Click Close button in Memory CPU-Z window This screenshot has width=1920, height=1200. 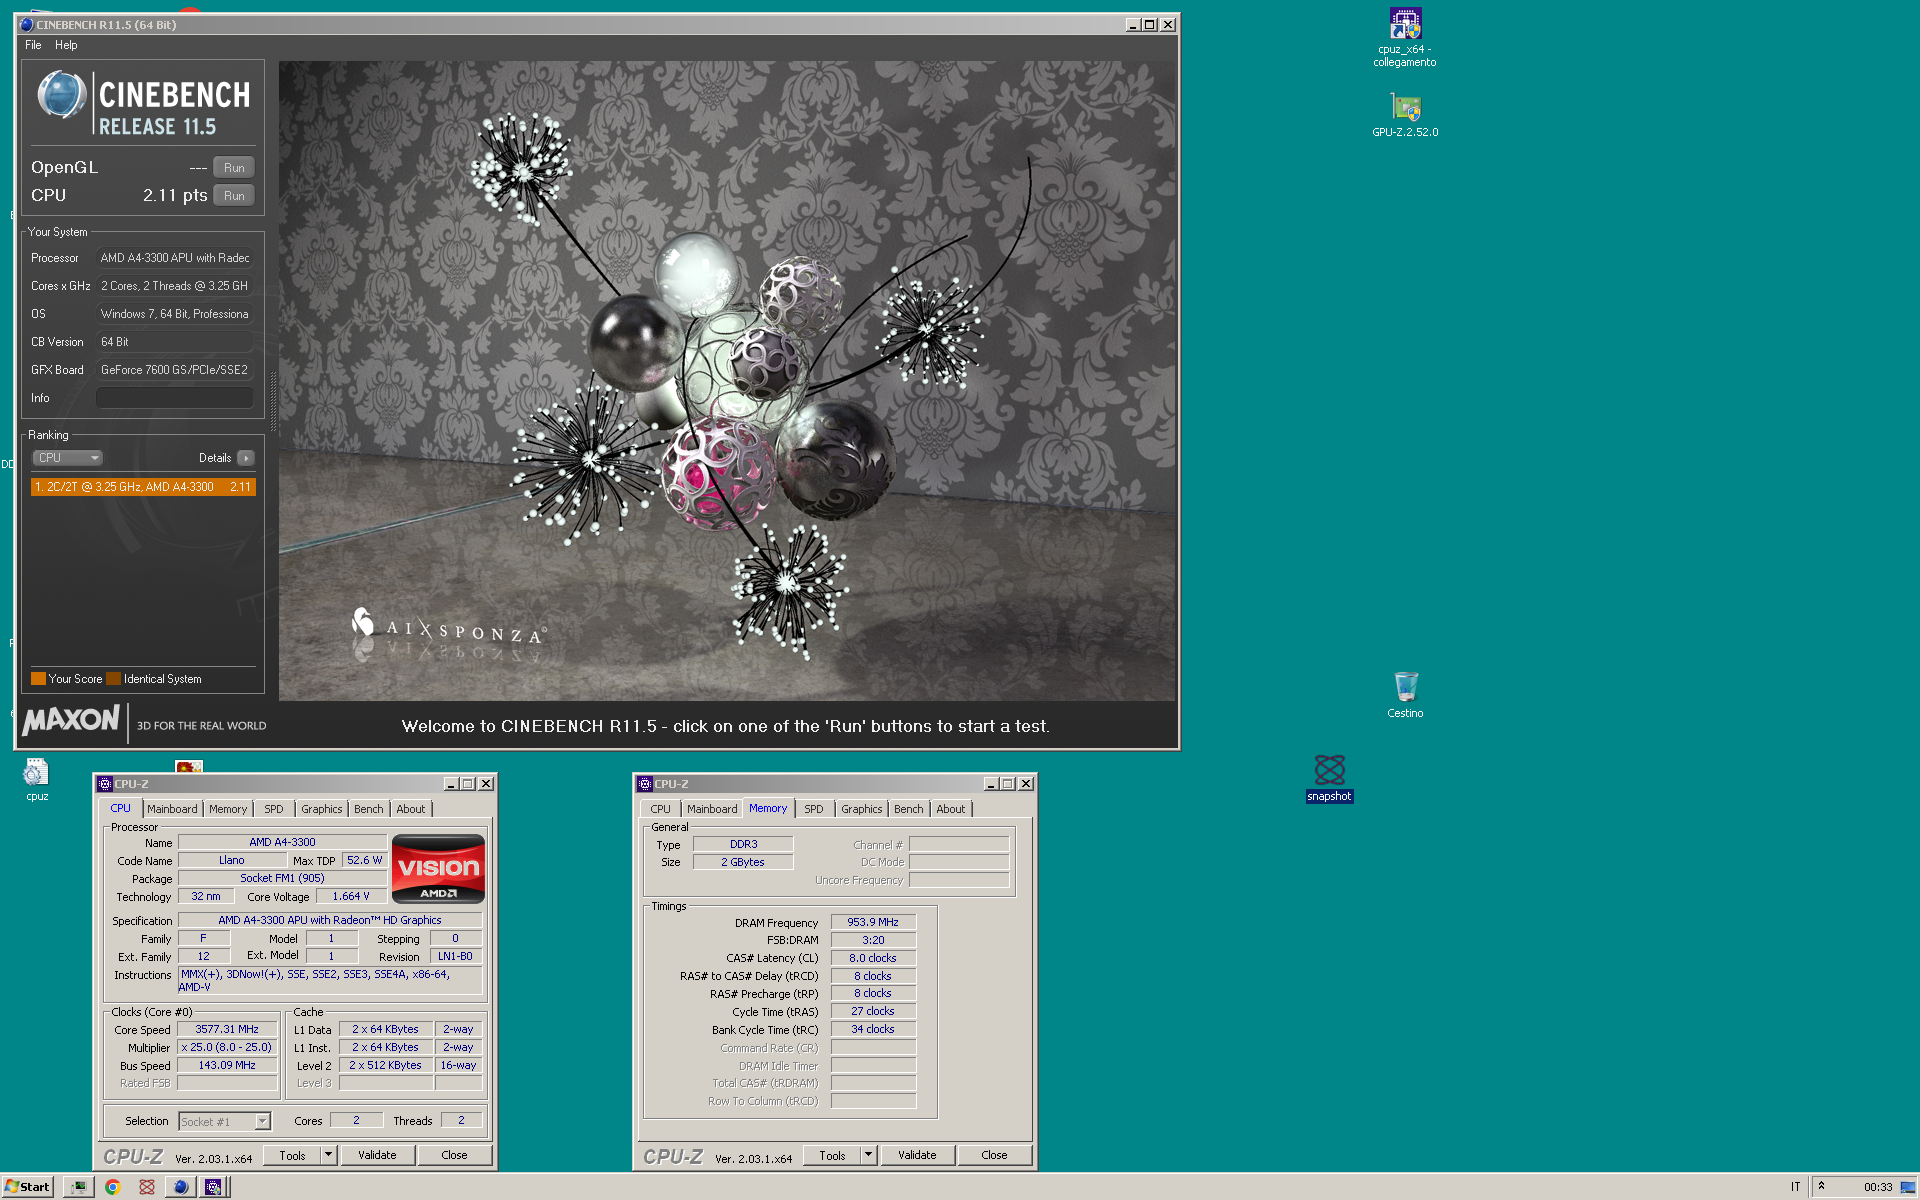(x=994, y=1155)
